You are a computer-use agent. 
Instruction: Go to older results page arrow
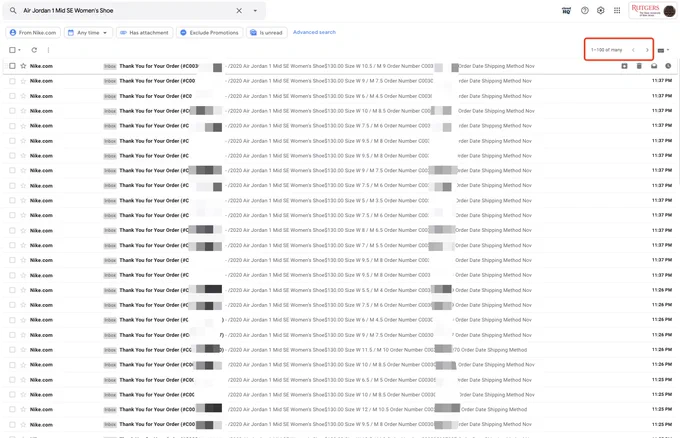click(647, 50)
